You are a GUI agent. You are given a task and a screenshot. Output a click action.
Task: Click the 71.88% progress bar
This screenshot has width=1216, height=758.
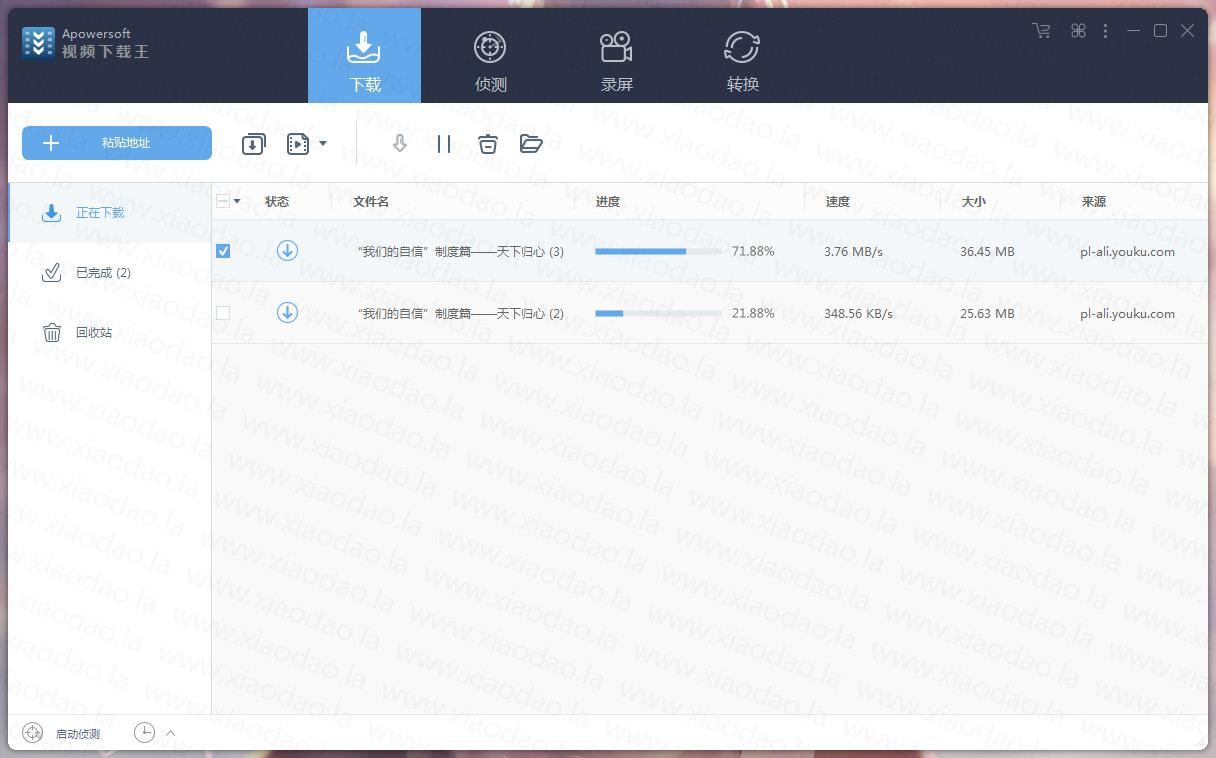tap(658, 251)
